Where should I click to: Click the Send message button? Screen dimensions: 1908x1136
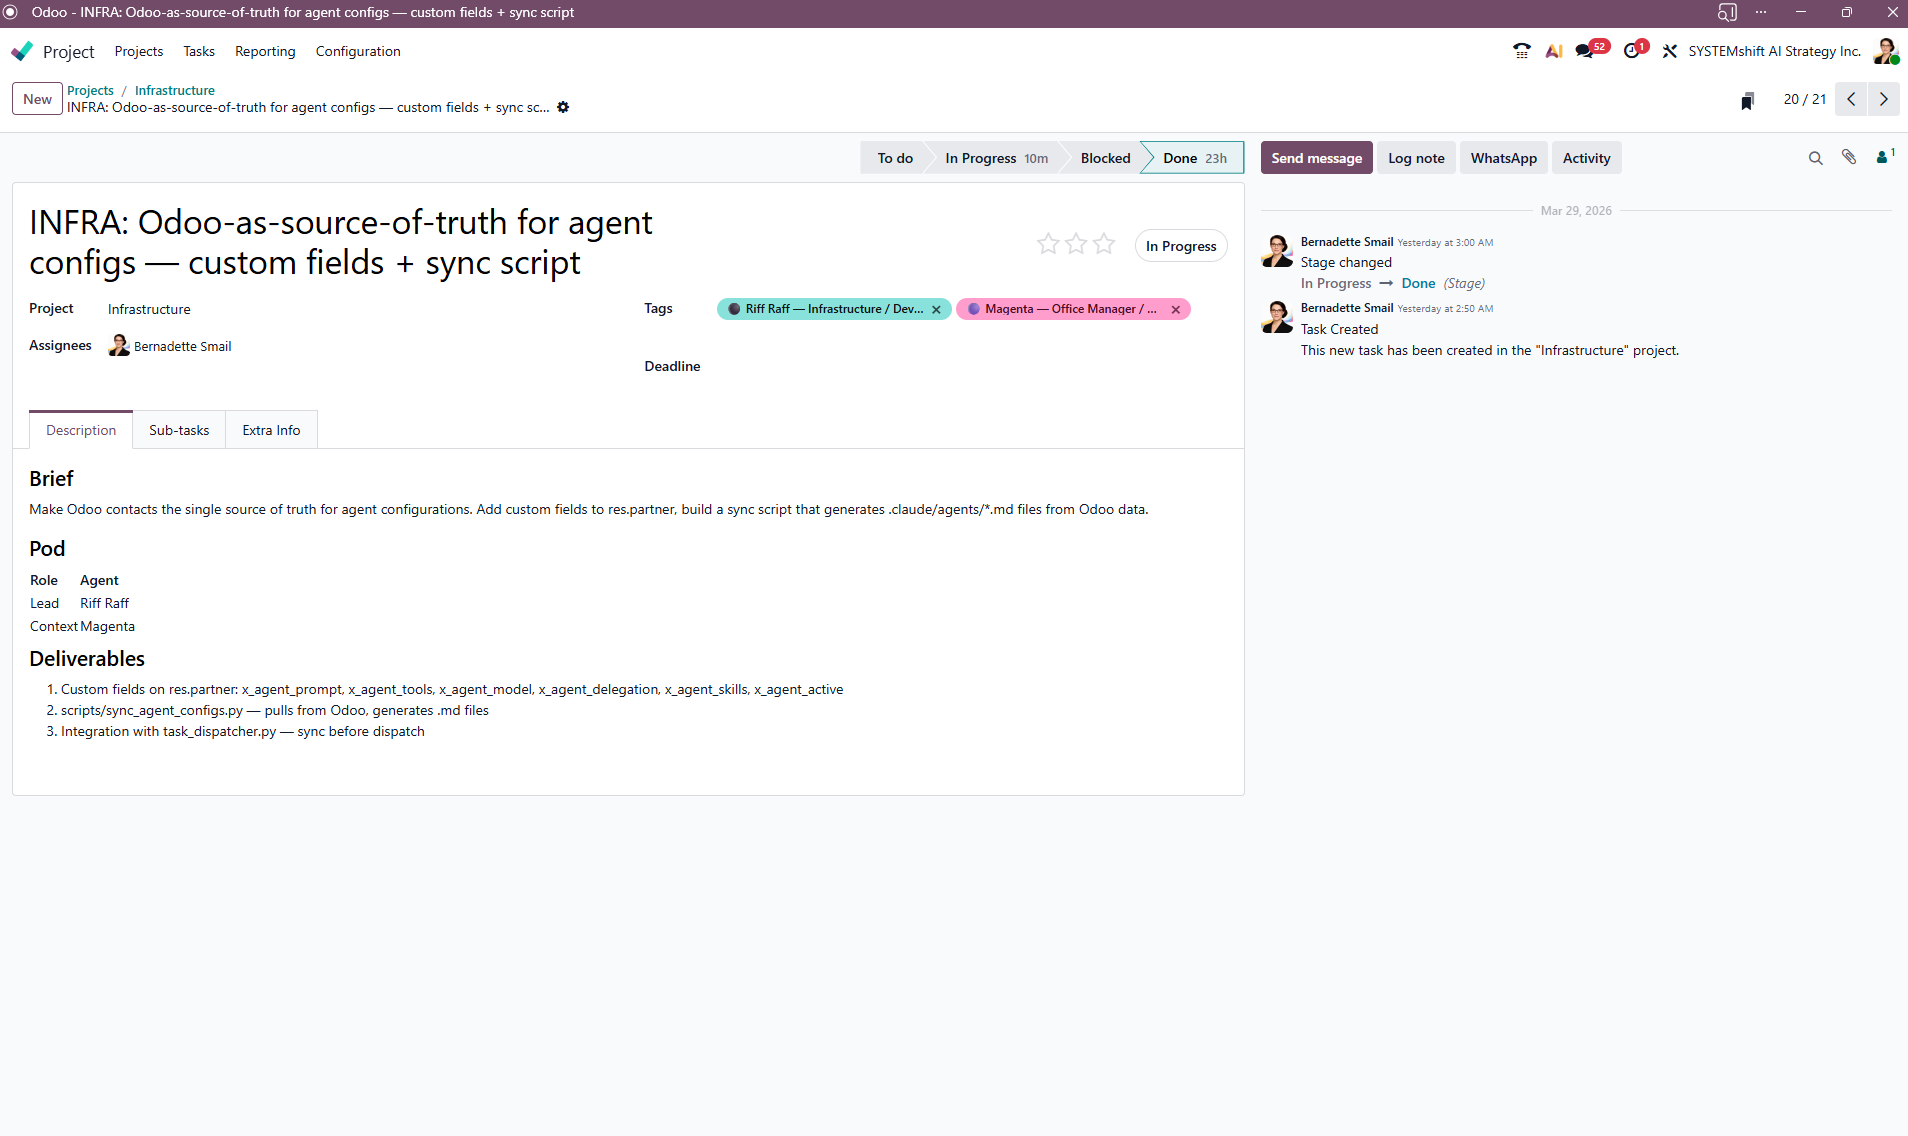point(1316,158)
